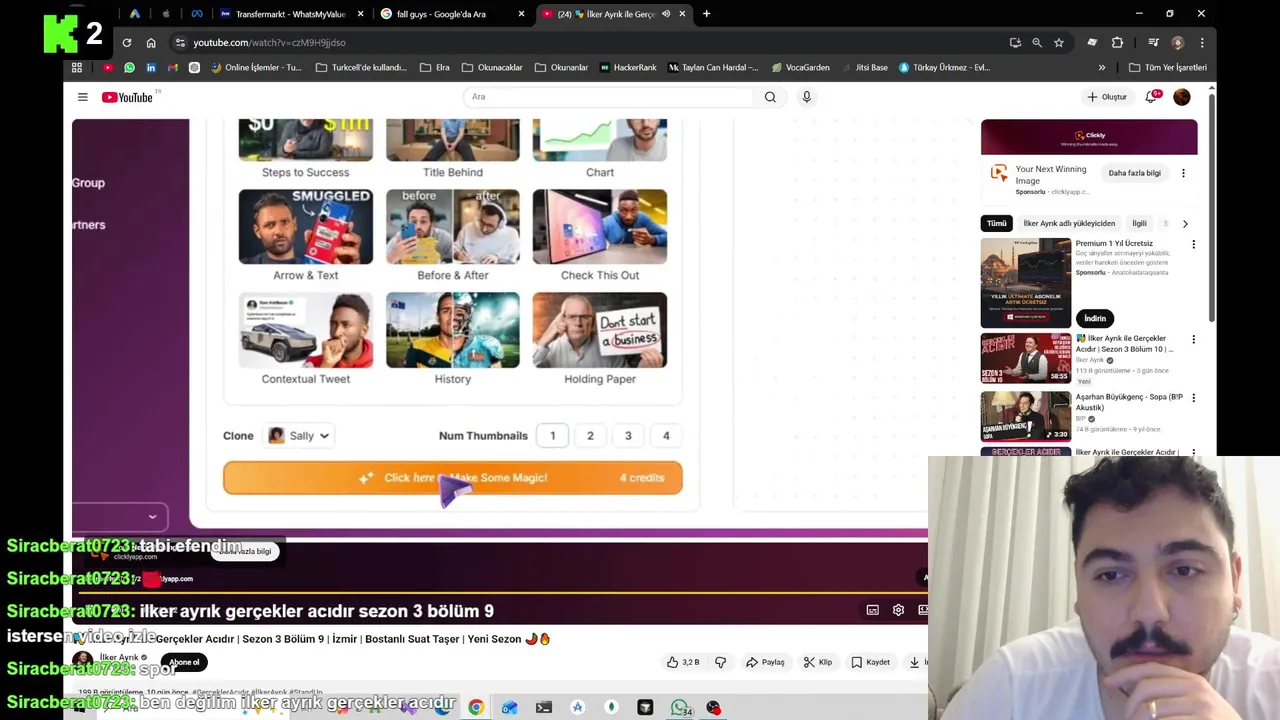Open the WhatsApp bookmark icon
The width and height of the screenshot is (1280, 720).
(129, 68)
